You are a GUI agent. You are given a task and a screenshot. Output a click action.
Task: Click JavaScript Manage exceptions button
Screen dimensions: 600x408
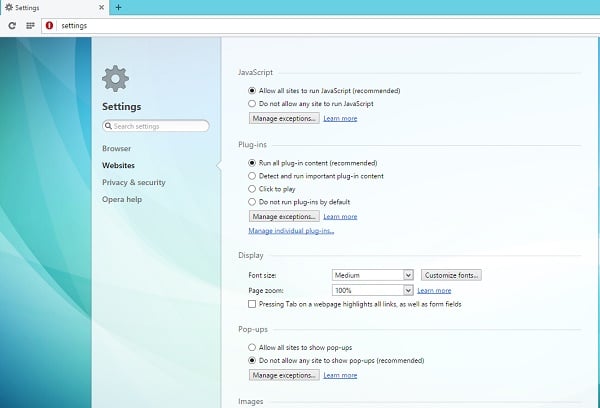[284, 118]
